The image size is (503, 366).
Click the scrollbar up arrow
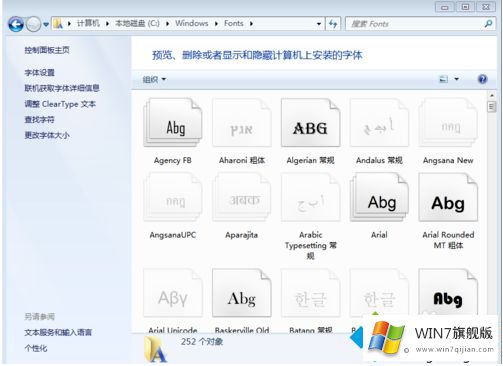coord(491,96)
